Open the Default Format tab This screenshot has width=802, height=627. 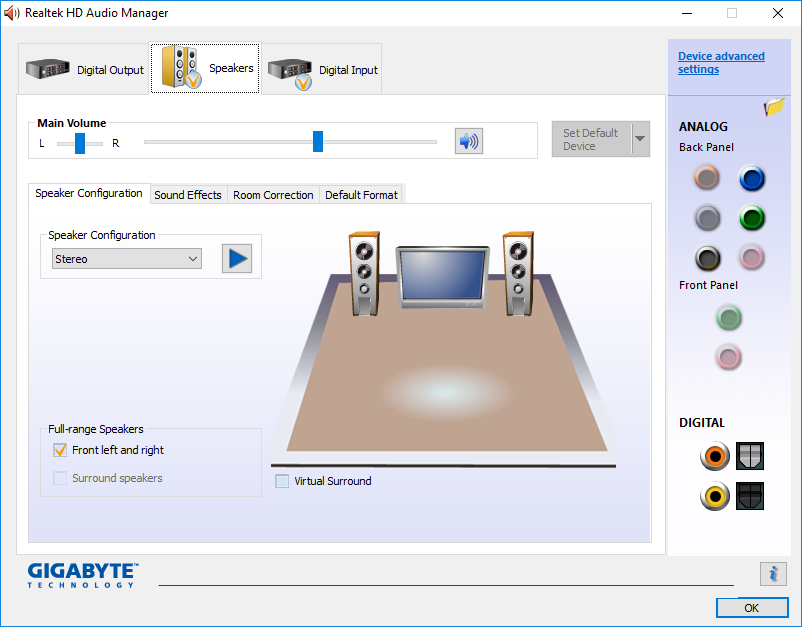[361, 195]
